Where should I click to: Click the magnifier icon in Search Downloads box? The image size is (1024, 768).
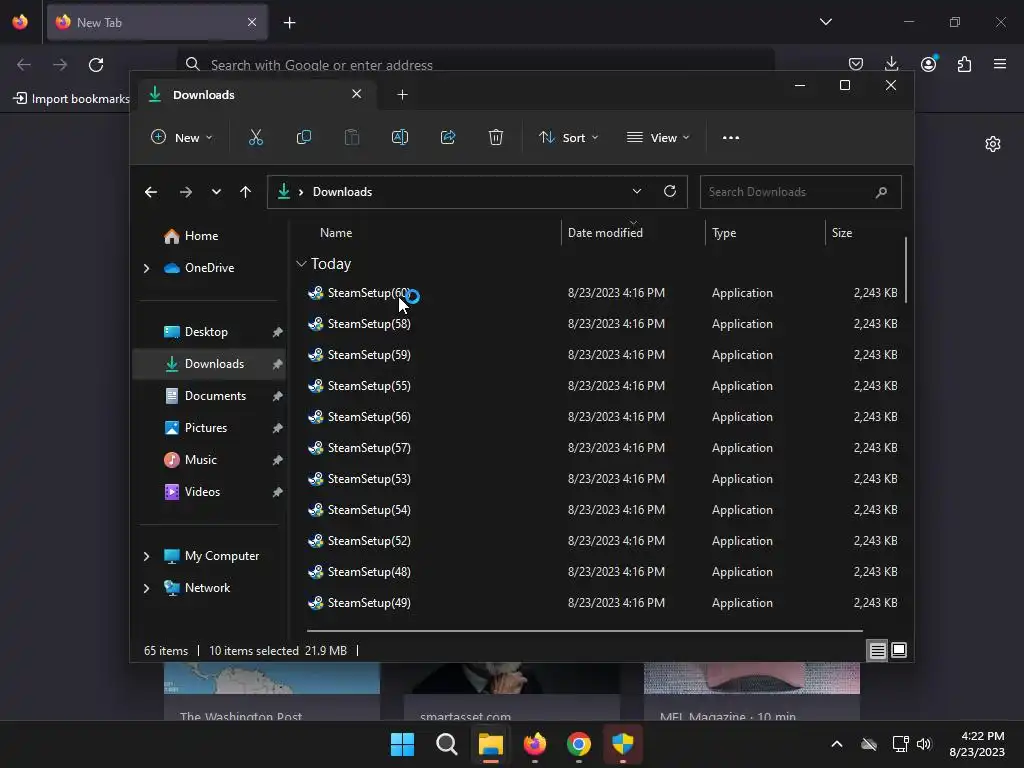(x=881, y=192)
